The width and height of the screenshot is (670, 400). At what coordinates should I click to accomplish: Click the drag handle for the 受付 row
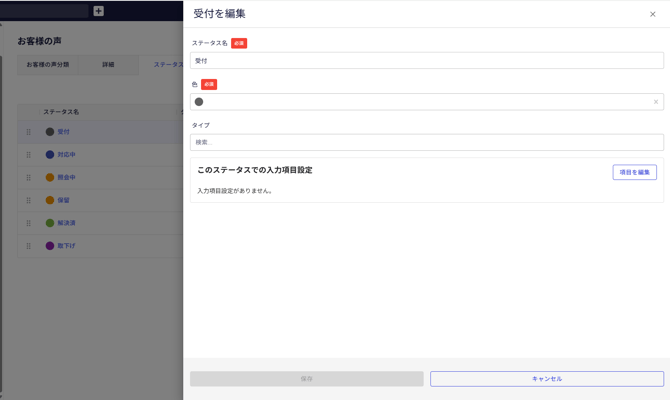[x=28, y=132]
